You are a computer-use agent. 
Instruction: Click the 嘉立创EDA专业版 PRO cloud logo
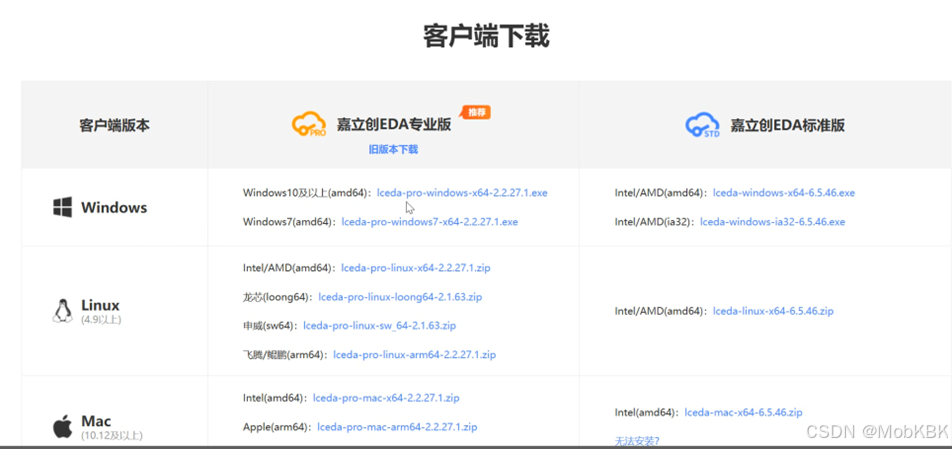tap(309, 124)
